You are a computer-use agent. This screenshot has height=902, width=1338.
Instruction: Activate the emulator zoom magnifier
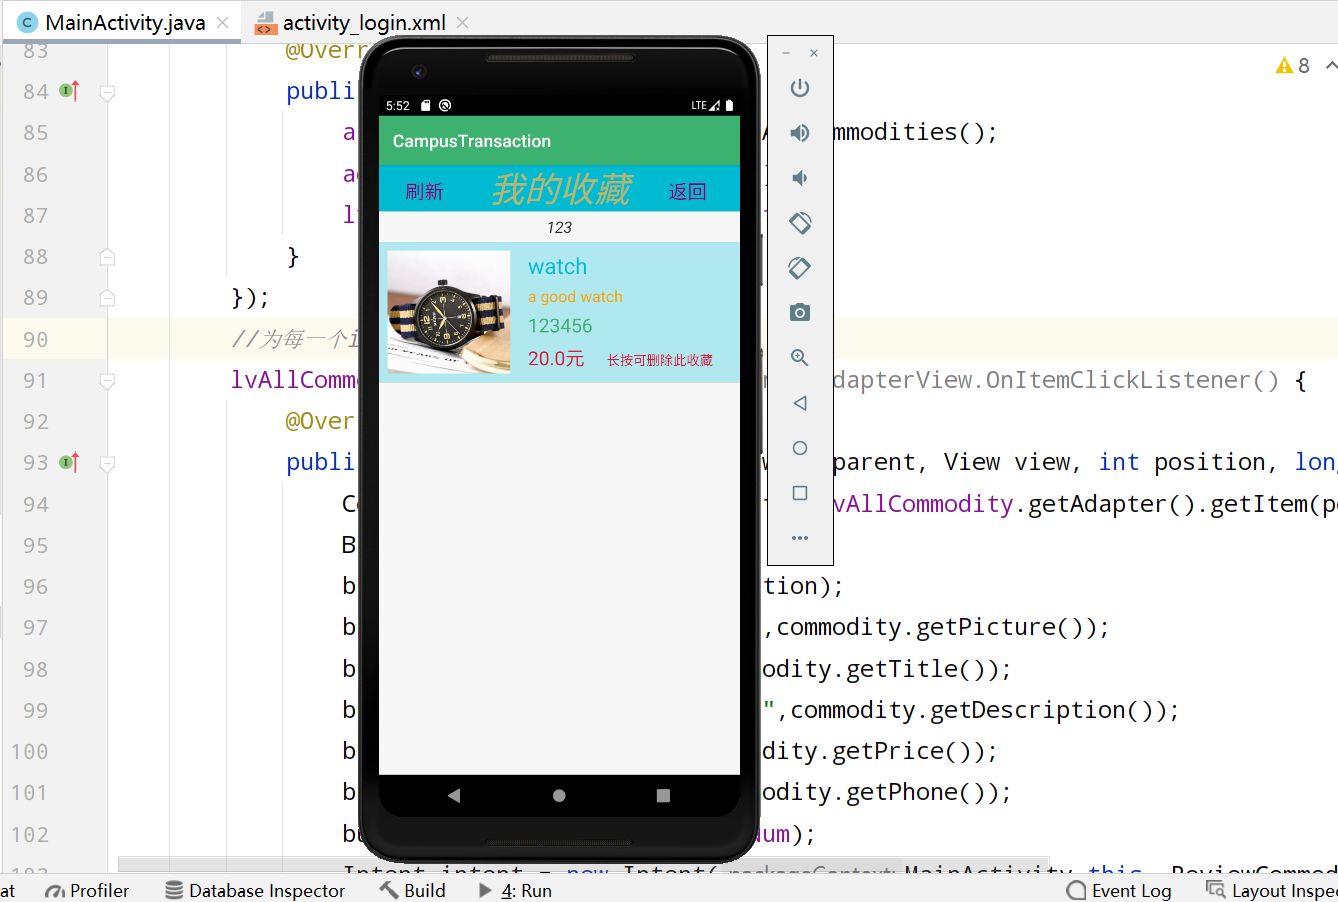pyautogui.click(x=800, y=358)
